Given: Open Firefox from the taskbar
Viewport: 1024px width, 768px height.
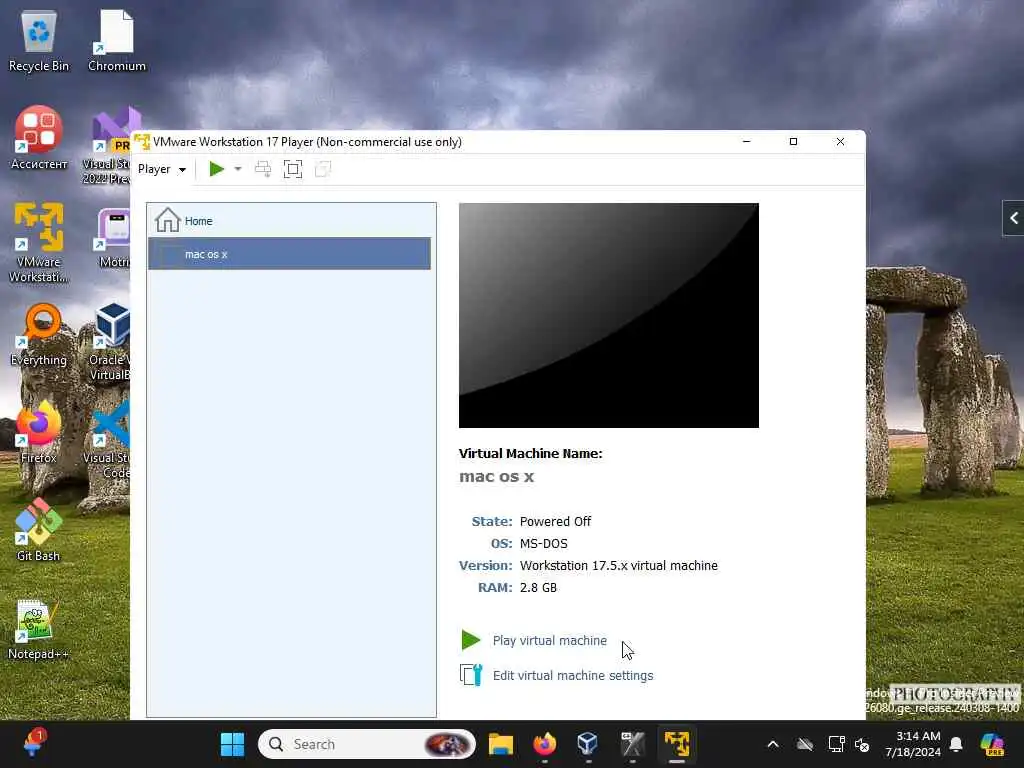Looking at the screenshot, I should point(545,744).
